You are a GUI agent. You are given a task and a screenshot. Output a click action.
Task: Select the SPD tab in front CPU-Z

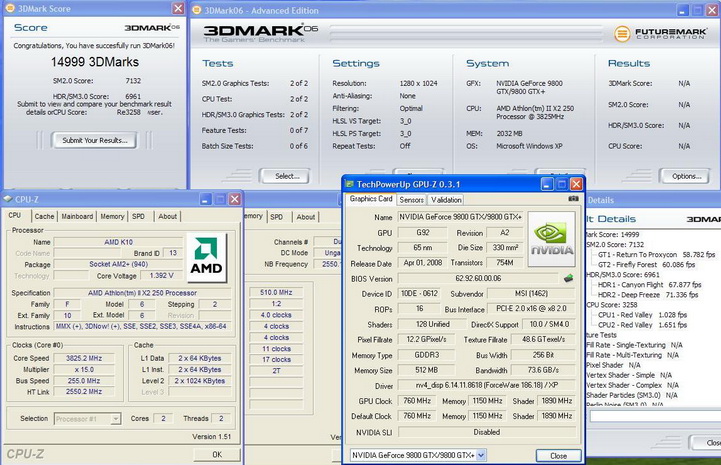138,216
